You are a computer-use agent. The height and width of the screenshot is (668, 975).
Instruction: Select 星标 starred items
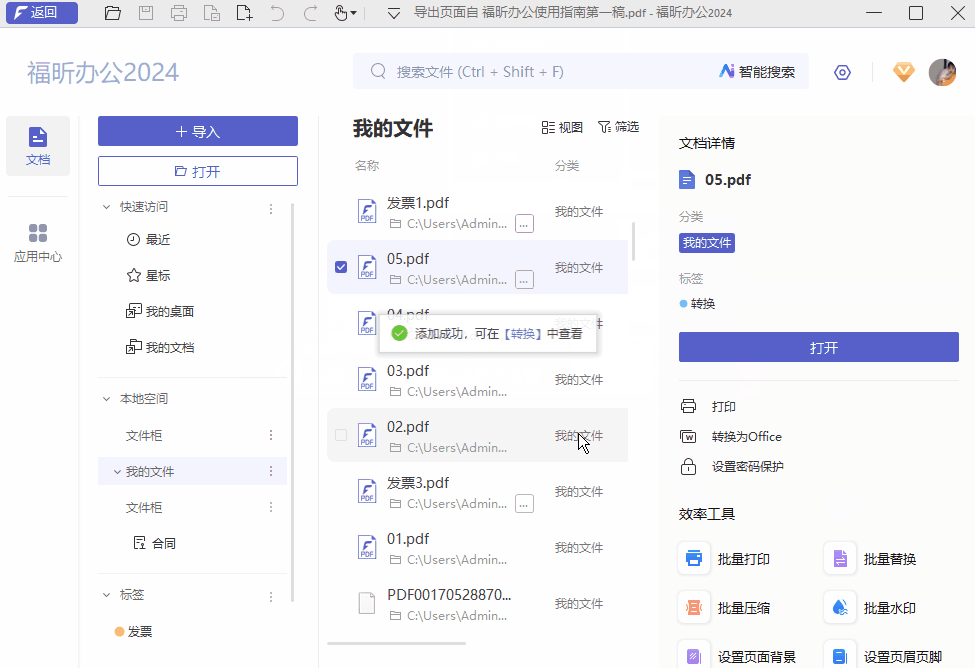coord(149,276)
